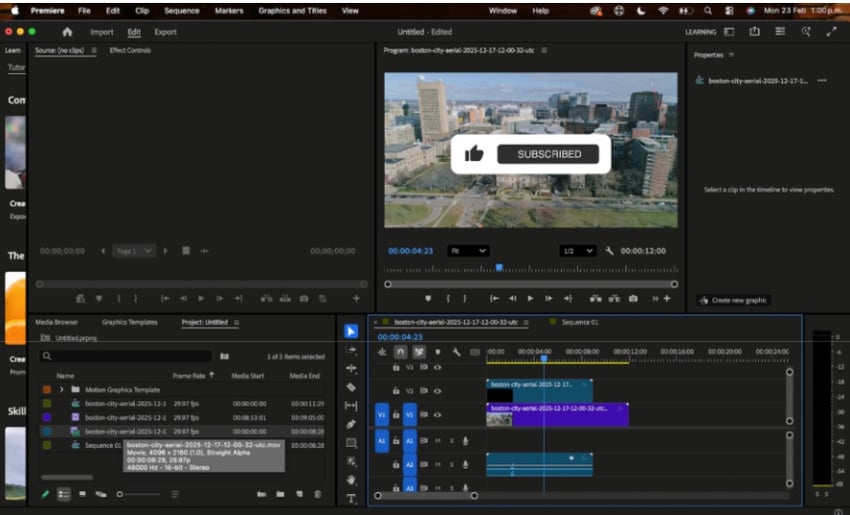The height and width of the screenshot is (515, 850).
Task: Open the Export workspace
Action: pos(165,32)
